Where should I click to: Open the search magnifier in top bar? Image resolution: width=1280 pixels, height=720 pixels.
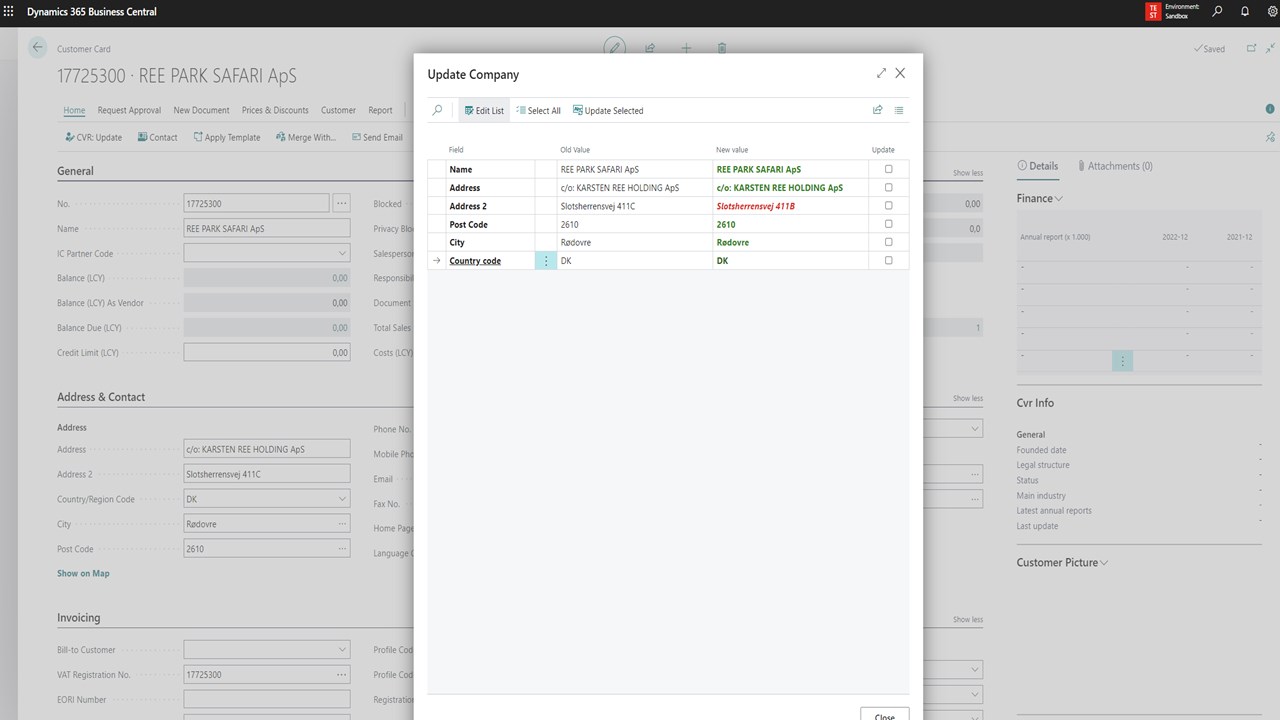pyautogui.click(x=1217, y=12)
